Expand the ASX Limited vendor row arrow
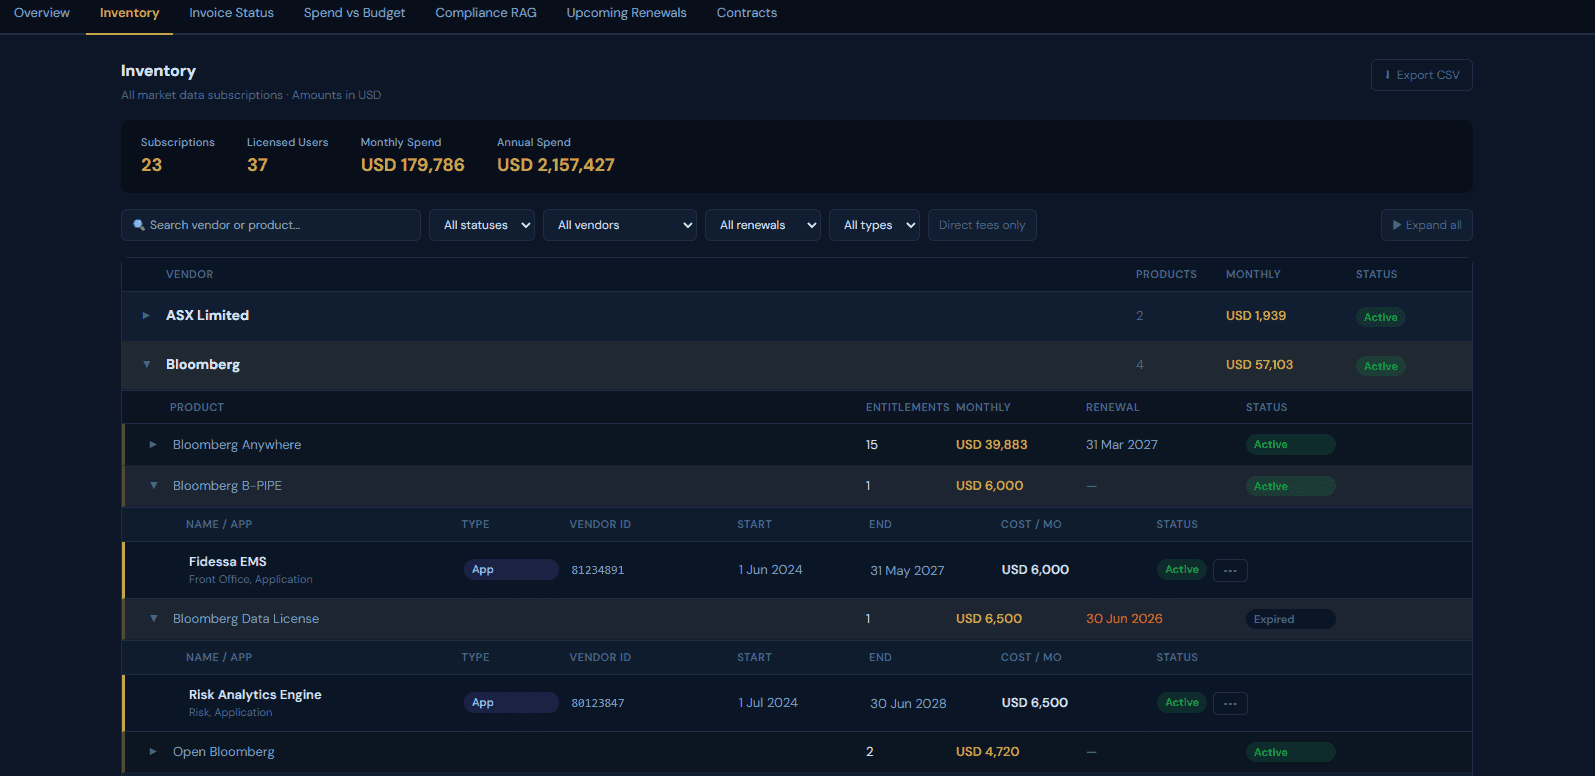 point(146,315)
